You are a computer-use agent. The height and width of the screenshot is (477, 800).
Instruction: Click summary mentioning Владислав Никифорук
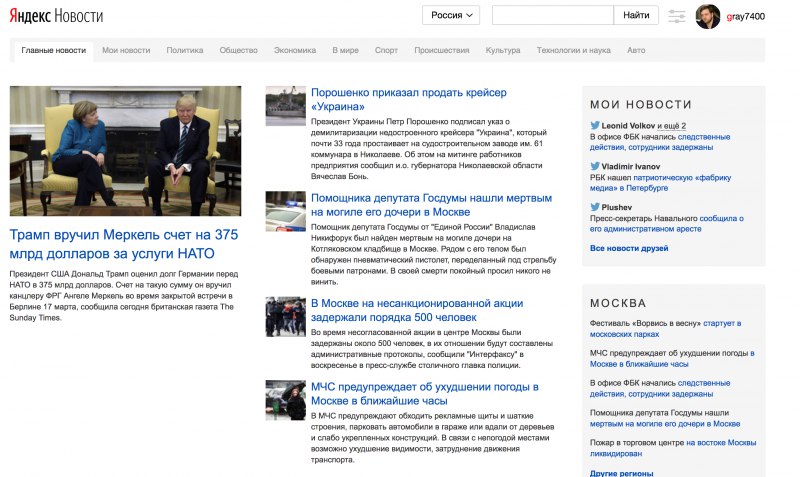(x=433, y=254)
